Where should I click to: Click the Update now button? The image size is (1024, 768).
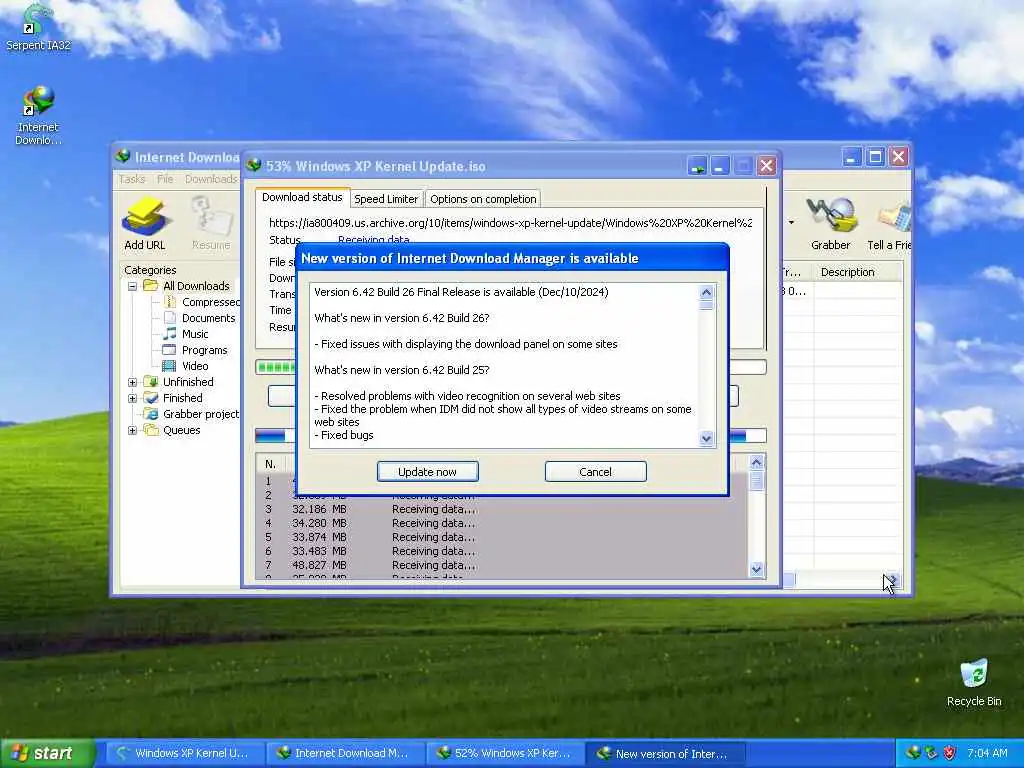coord(428,472)
